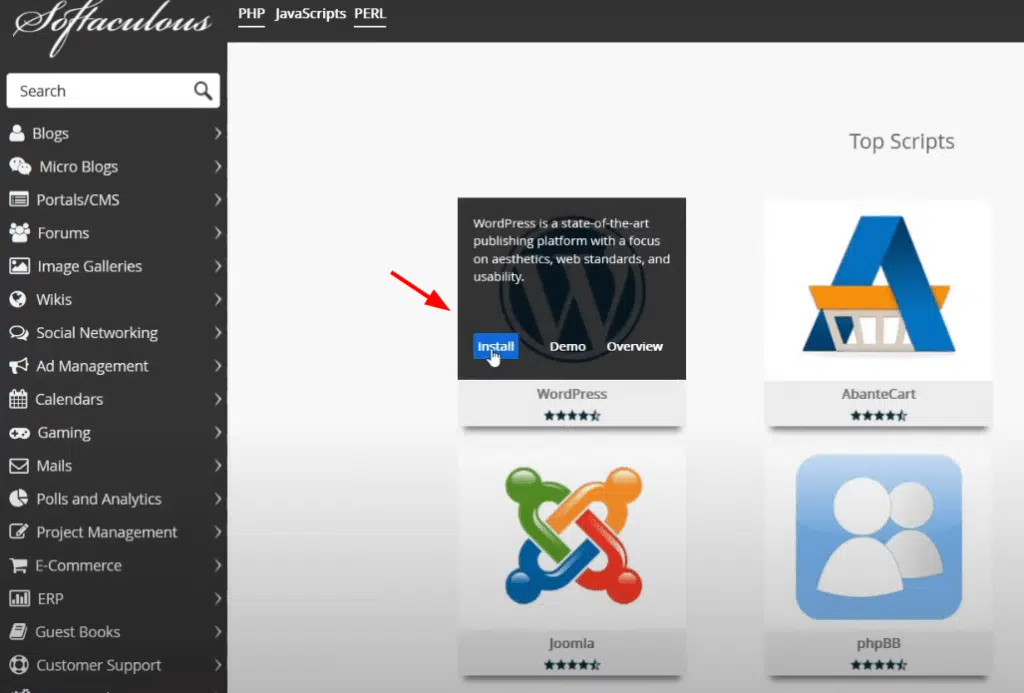Image resolution: width=1024 pixels, height=693 pixels.
Task: Click the phpBB star rating
Action: pyautogui.click(x=878, y=665)
